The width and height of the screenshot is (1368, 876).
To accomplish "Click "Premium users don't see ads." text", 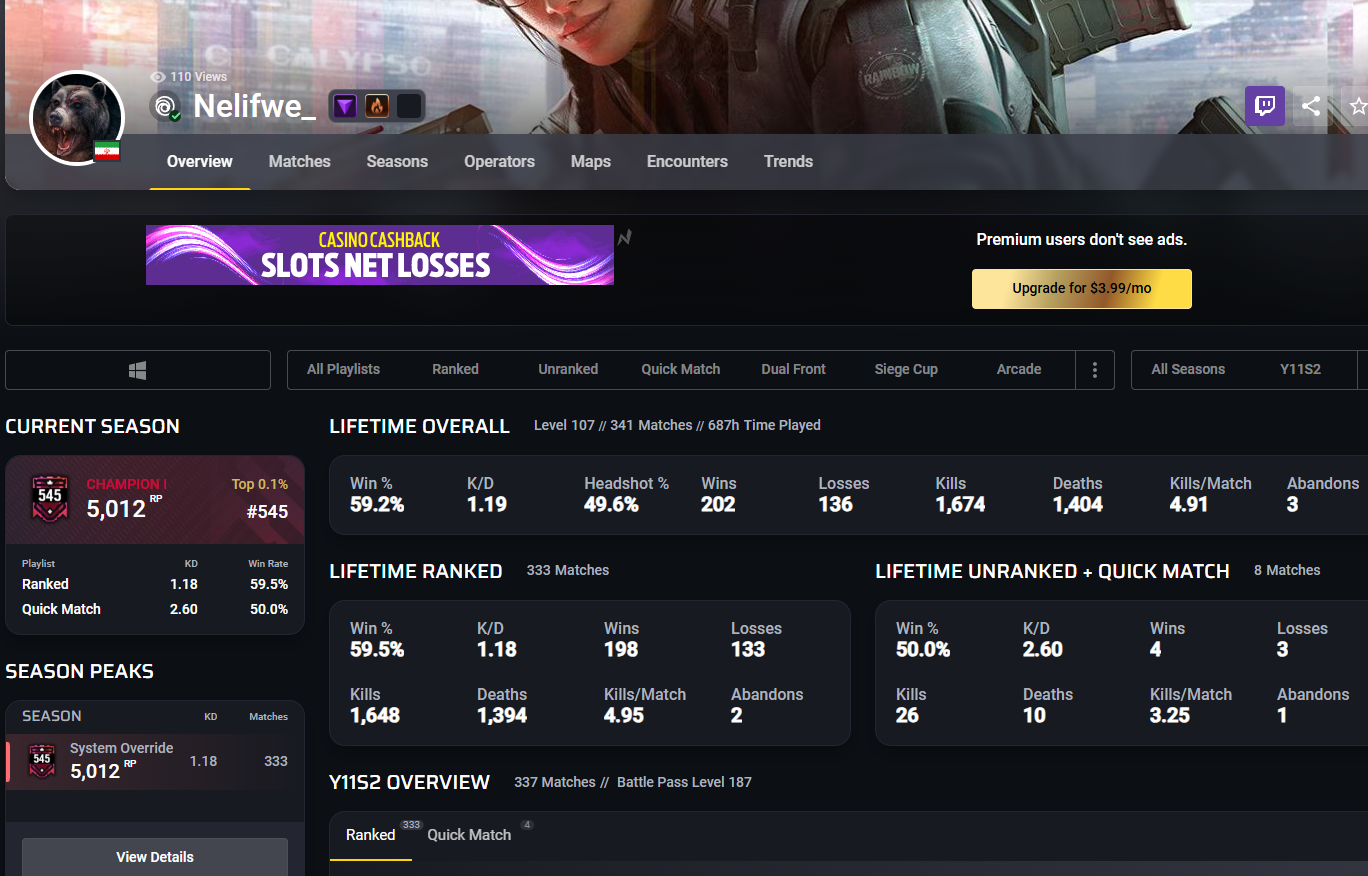I will (x=1082, y=240).
